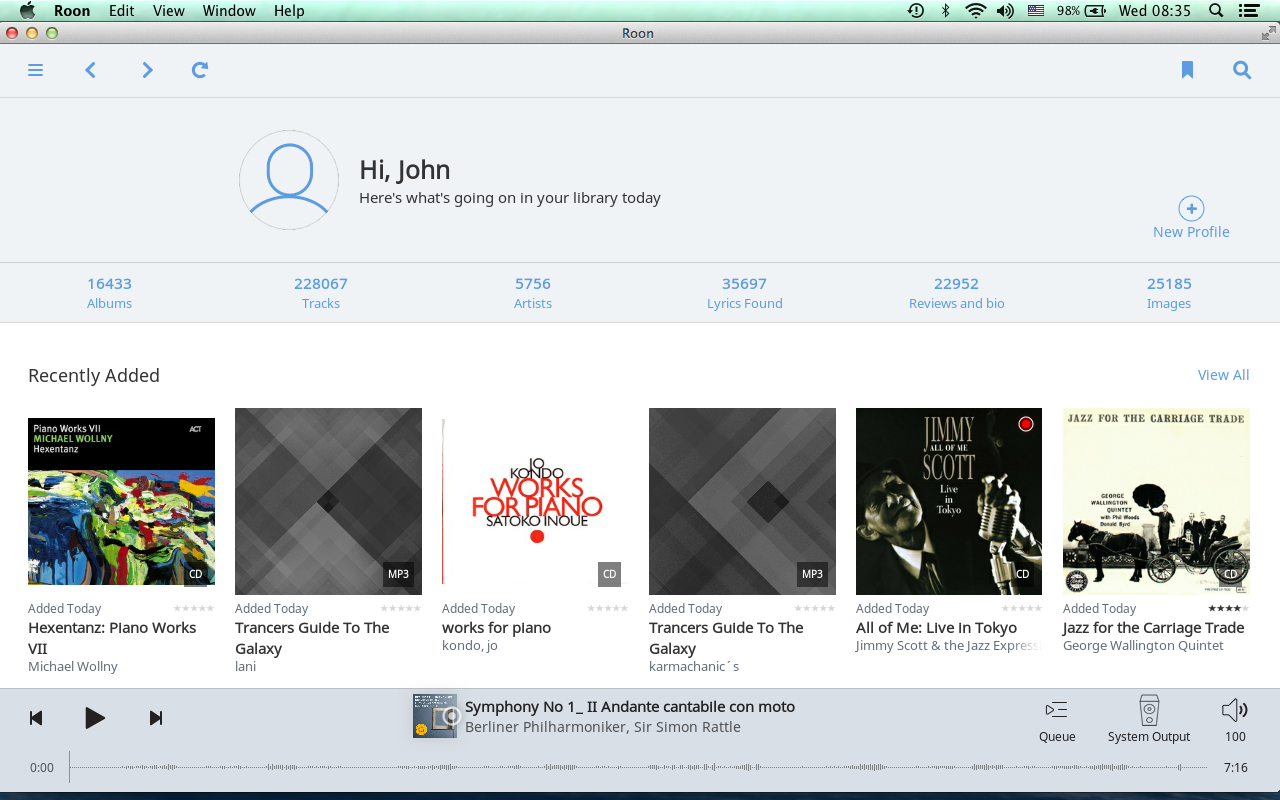
Task: Open the hamburger navigation menu
Action: point(36,70)
